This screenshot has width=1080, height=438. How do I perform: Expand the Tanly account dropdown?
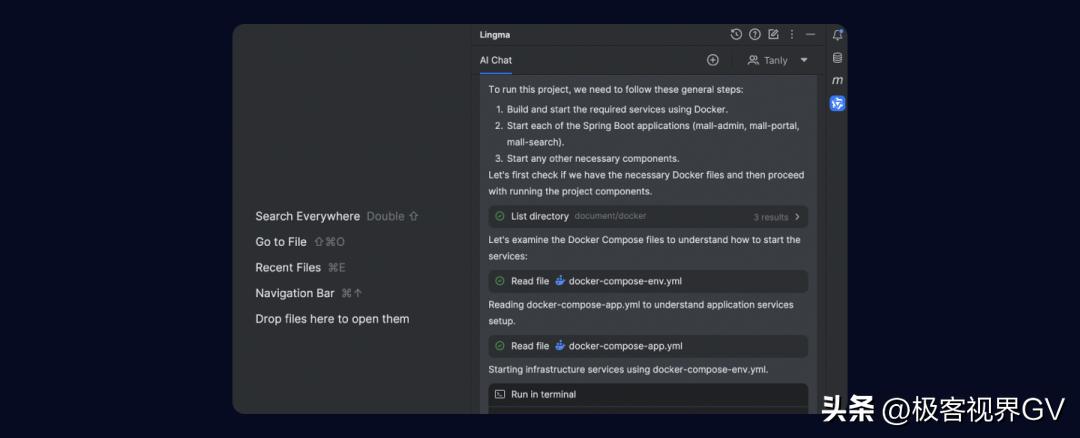(804, 60)
